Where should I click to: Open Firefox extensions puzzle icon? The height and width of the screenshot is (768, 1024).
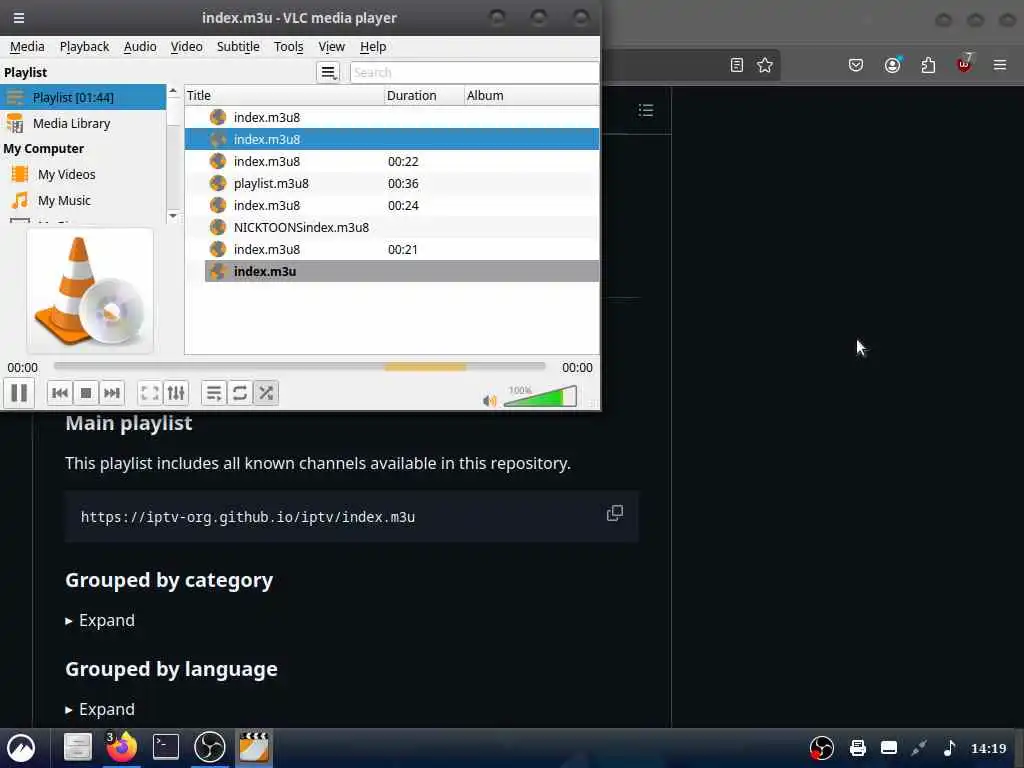[x=928, y=65]
